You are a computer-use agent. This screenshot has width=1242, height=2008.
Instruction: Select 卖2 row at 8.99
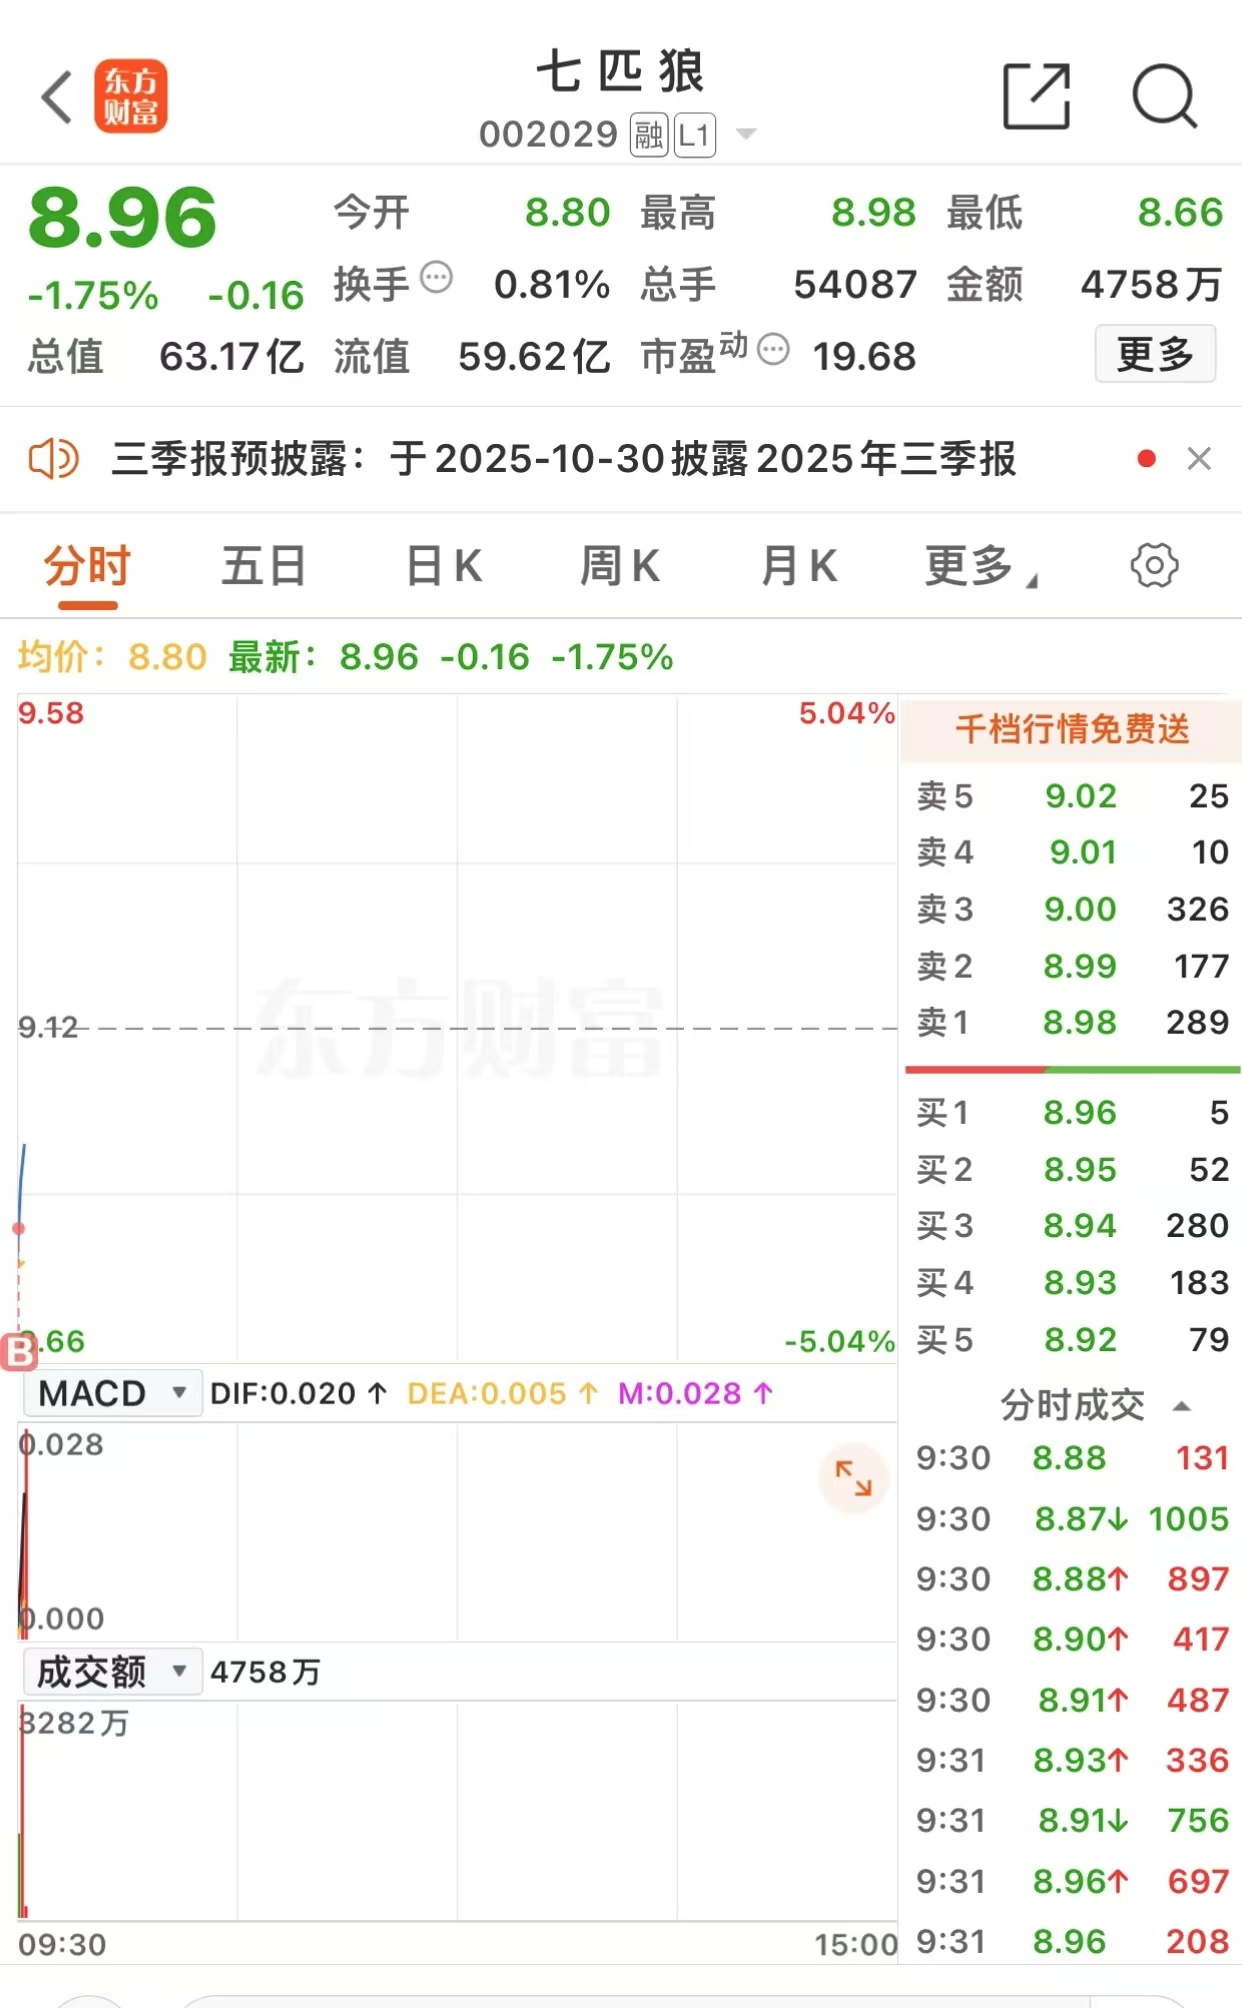point(1072,966)
